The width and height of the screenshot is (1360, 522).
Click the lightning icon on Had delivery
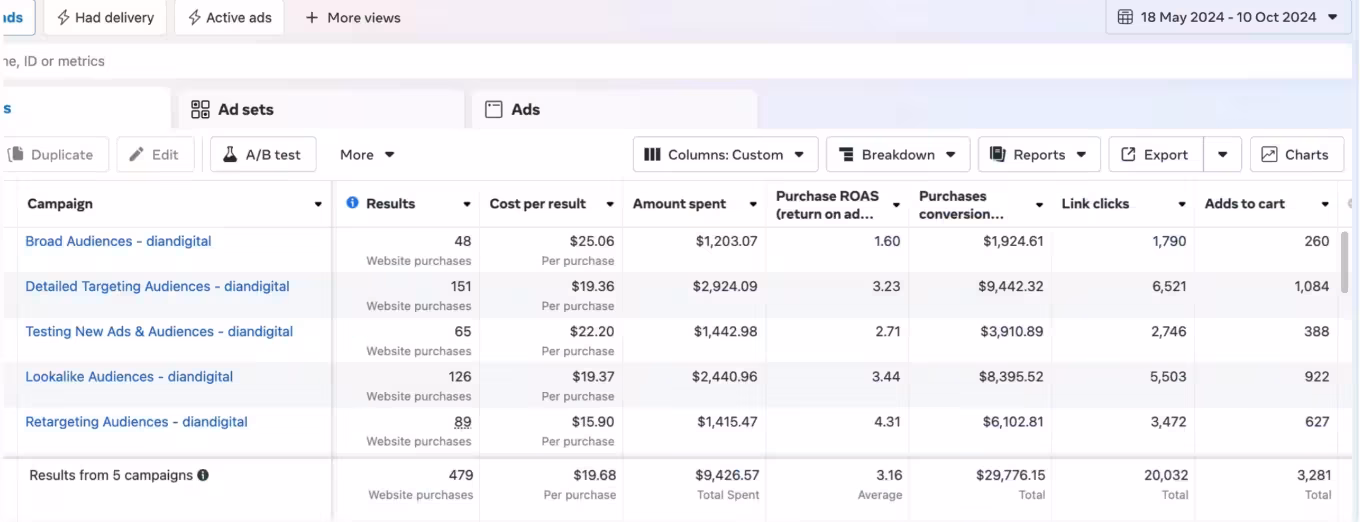(64, 17)
